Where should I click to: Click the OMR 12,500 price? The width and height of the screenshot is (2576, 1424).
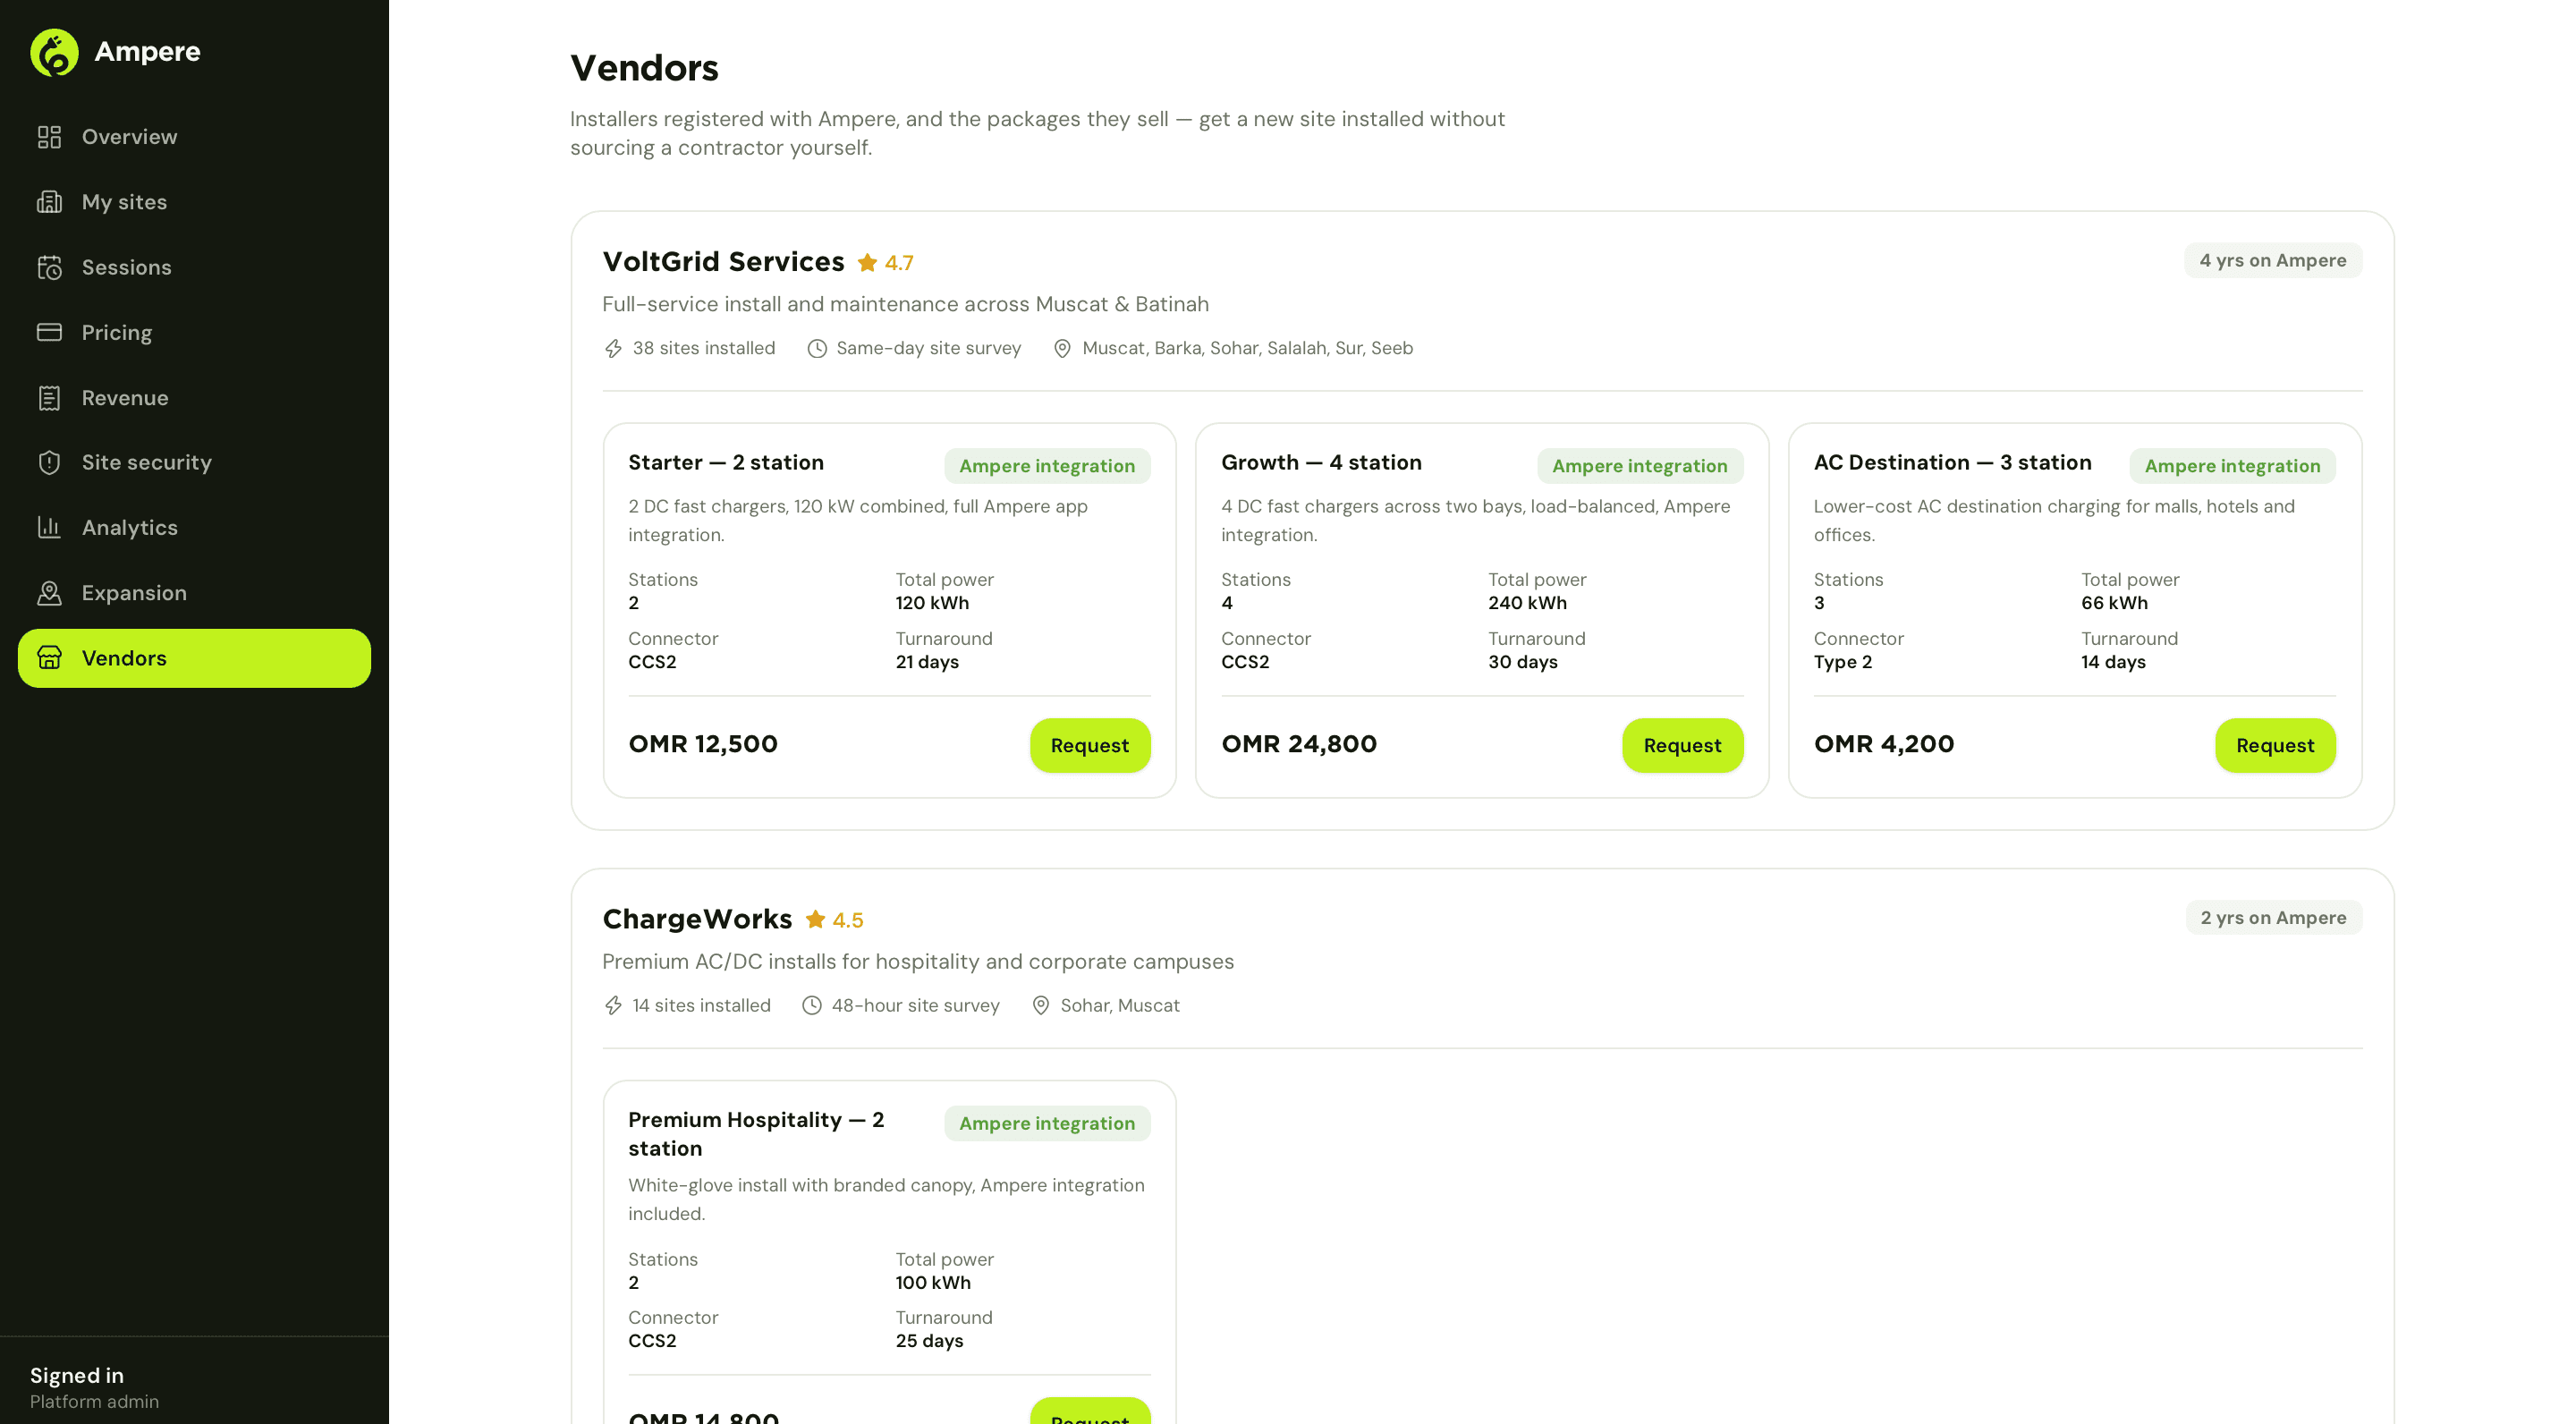702,744
